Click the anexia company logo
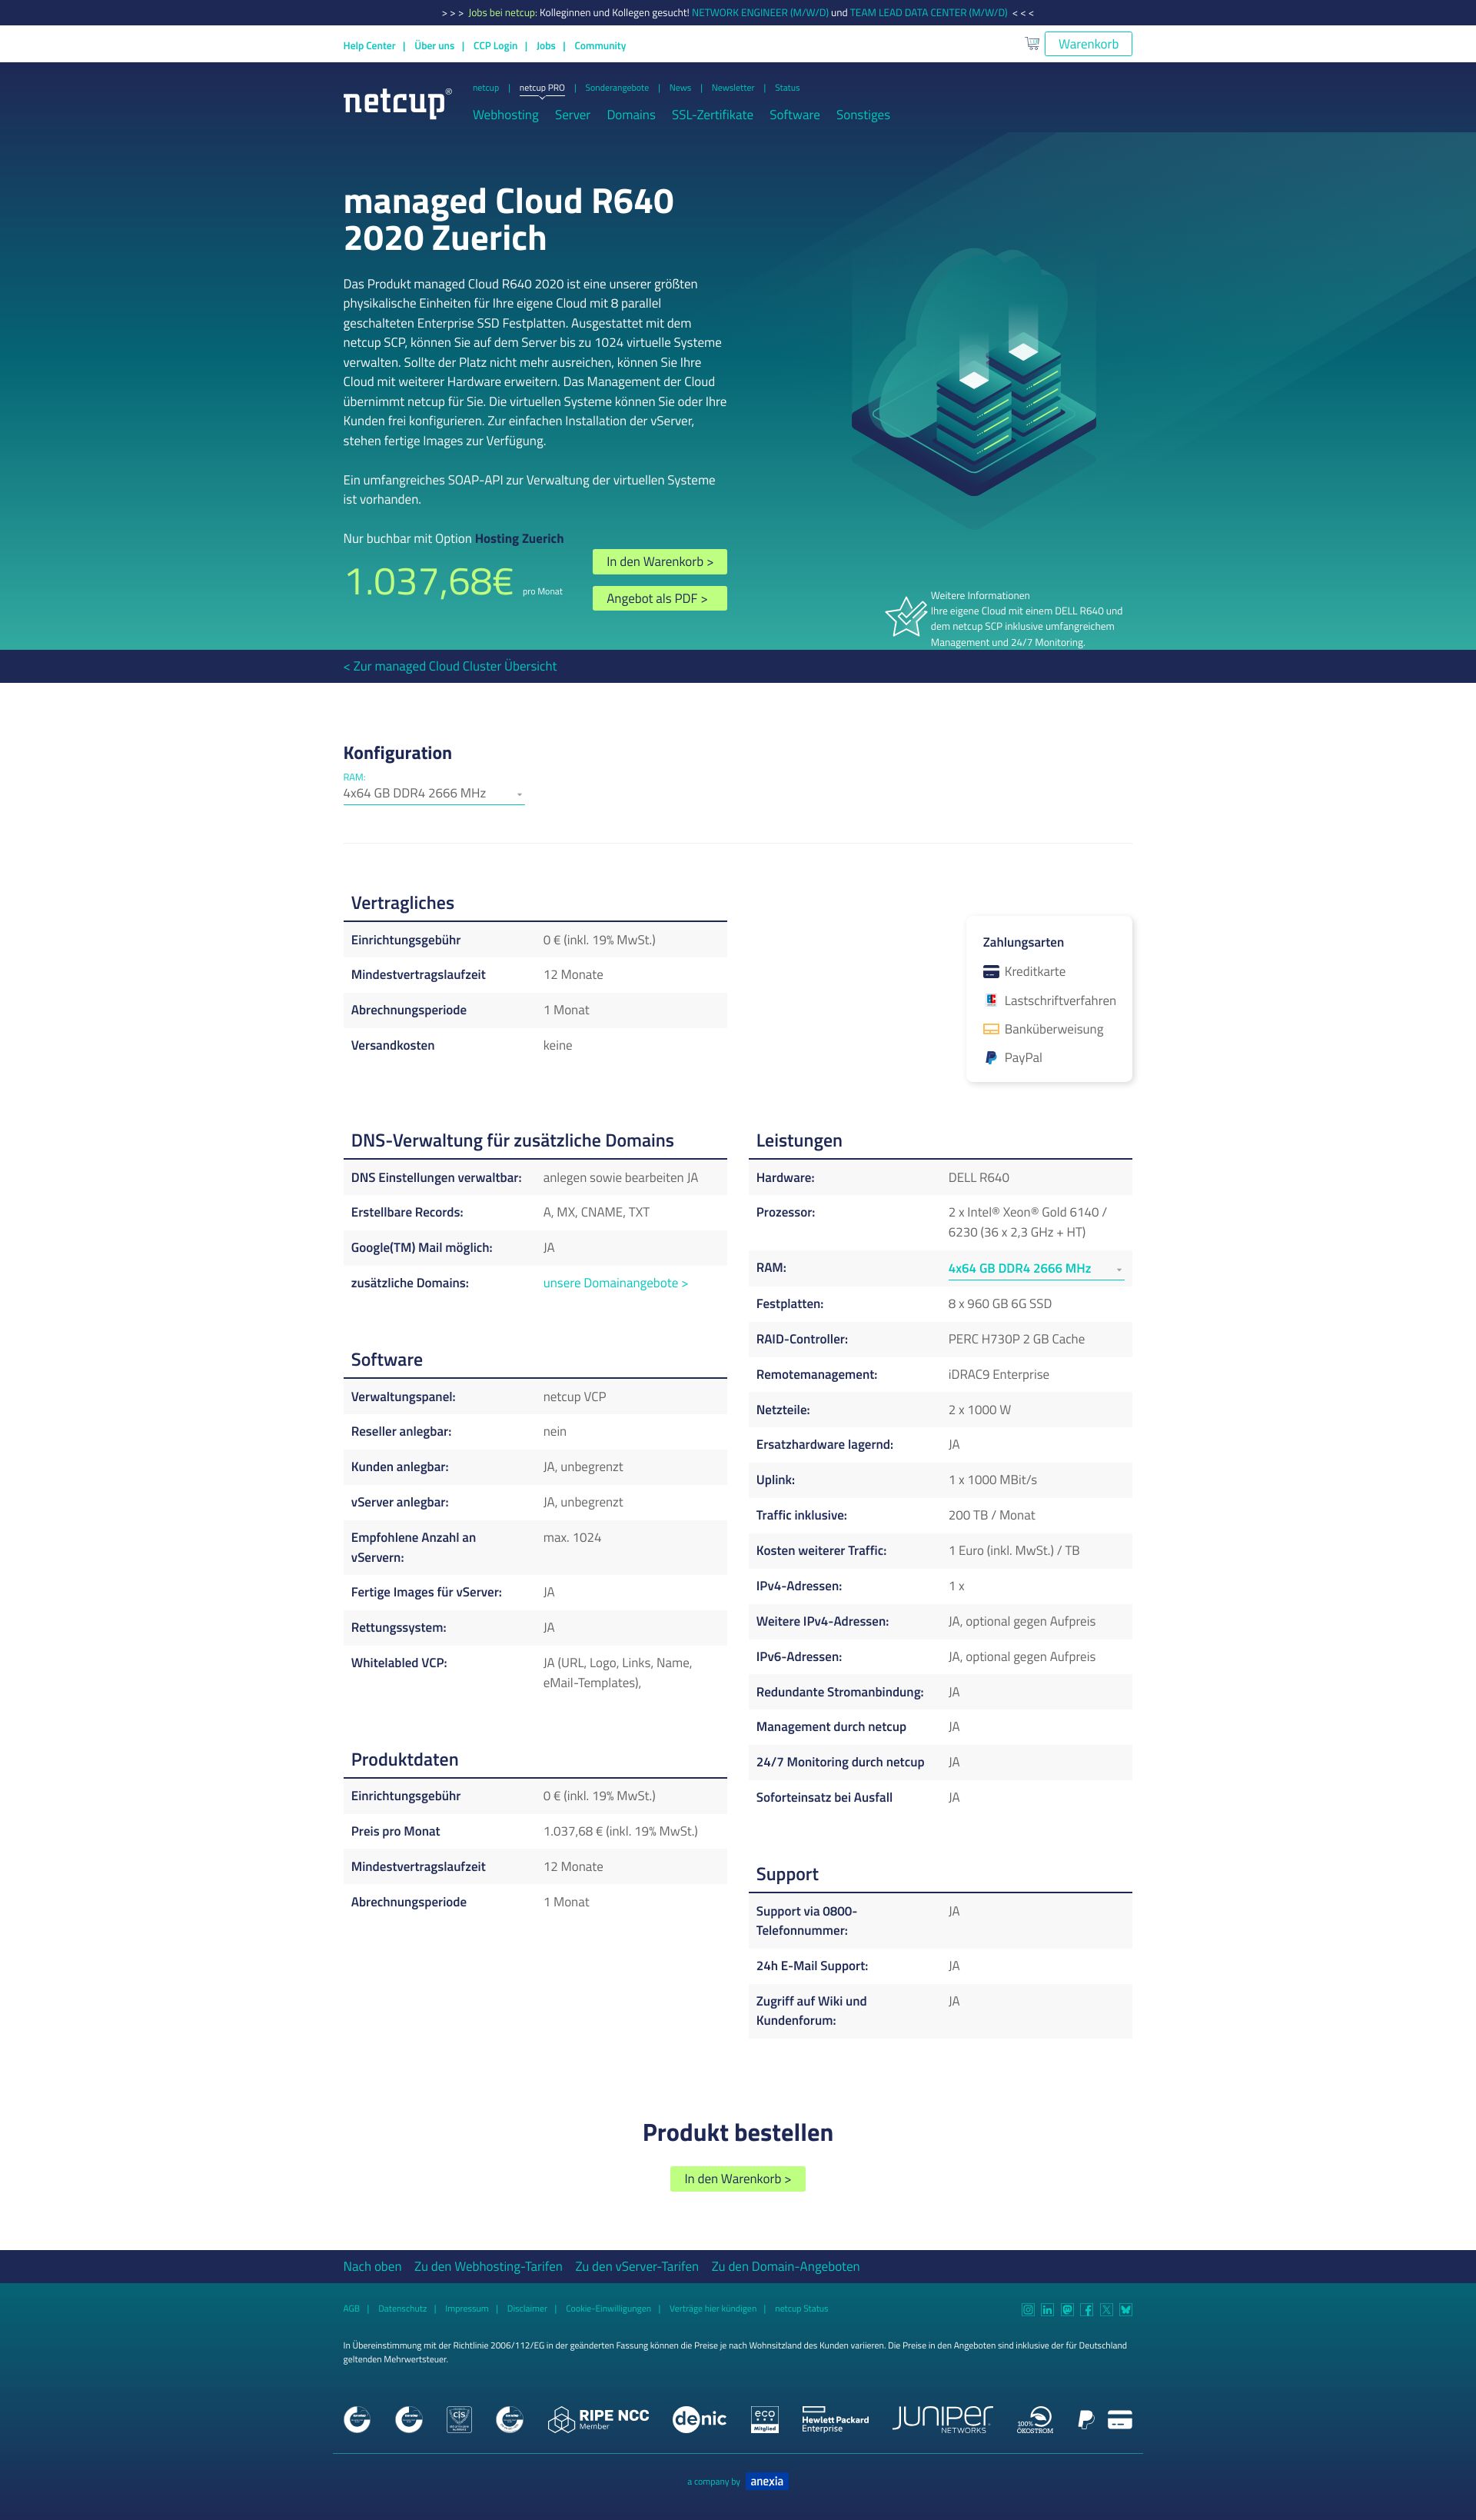Image resolution: width=1476 pixels, height=2520 pixels. pyautogui.click(x=767, y=2481)
